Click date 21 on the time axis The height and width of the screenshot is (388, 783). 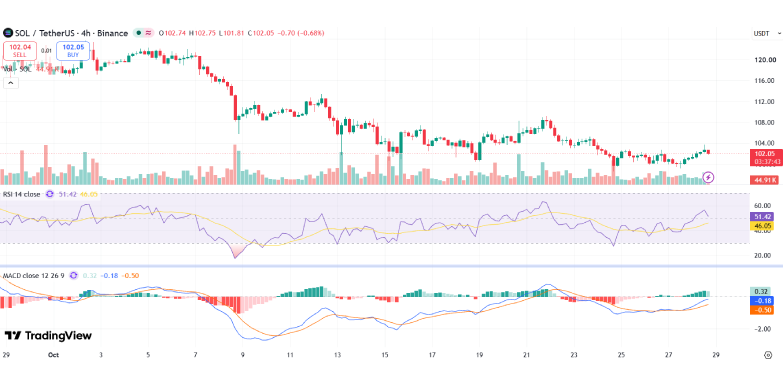[x=527, y=355]
